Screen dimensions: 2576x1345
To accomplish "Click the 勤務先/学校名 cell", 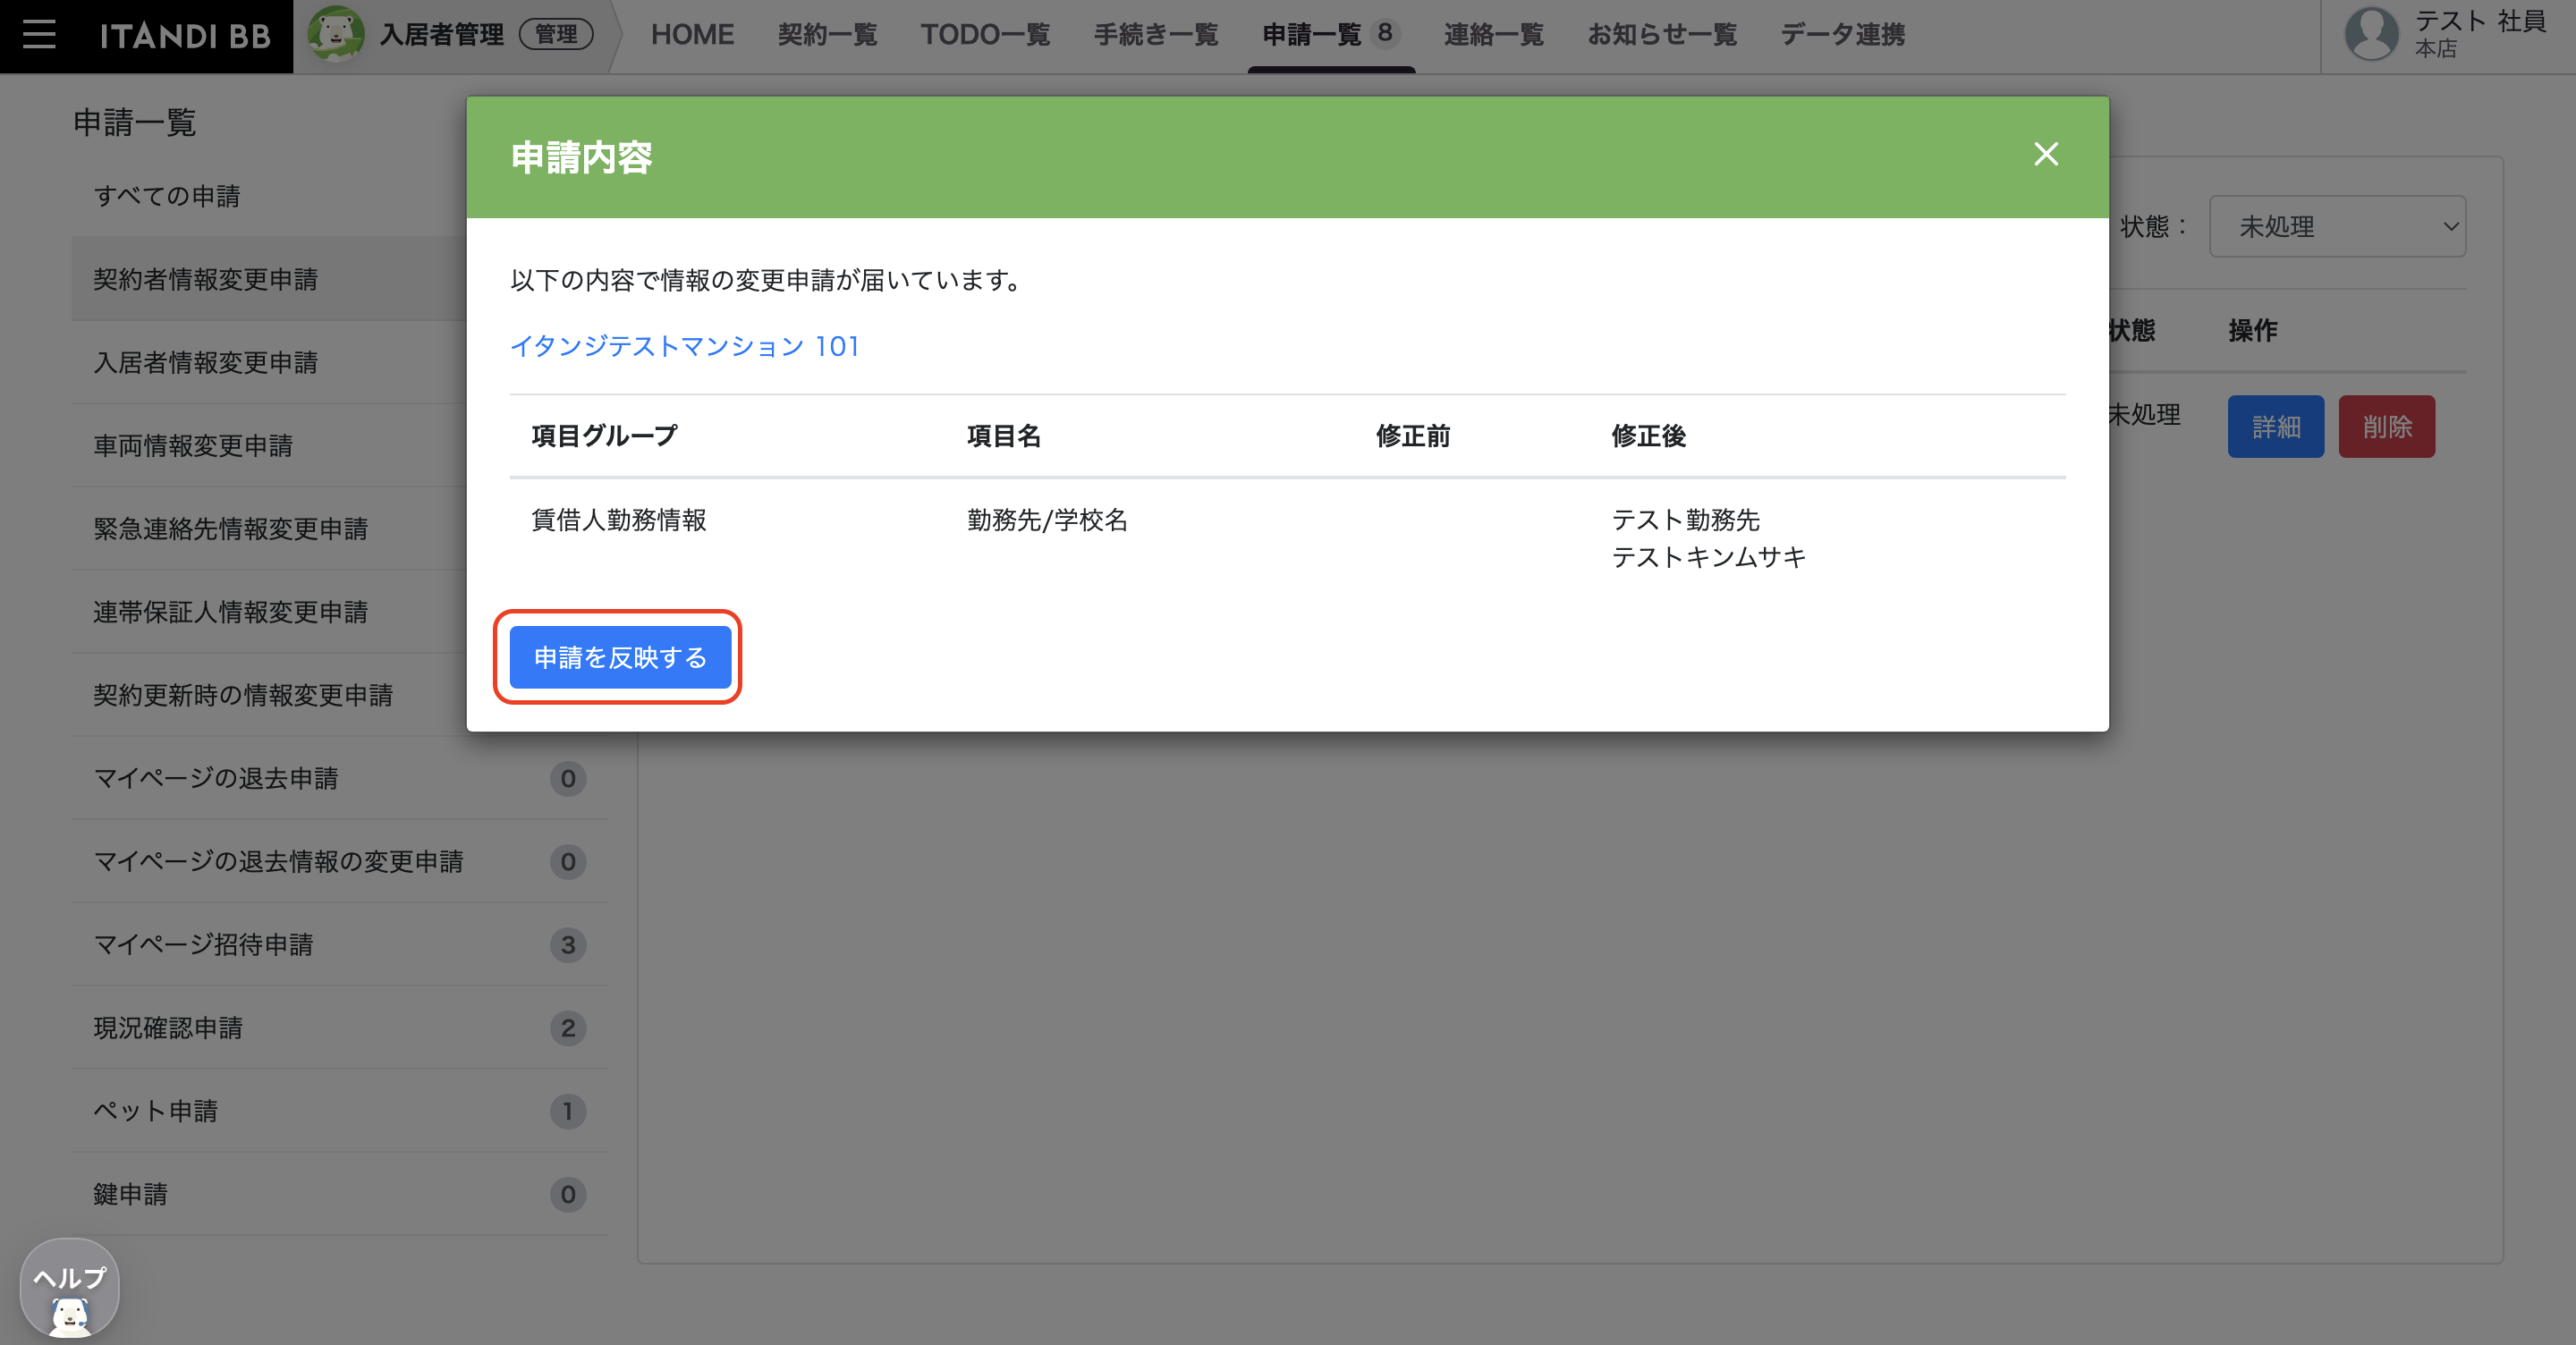I will pyautogui.click(x=1047, y=520).
